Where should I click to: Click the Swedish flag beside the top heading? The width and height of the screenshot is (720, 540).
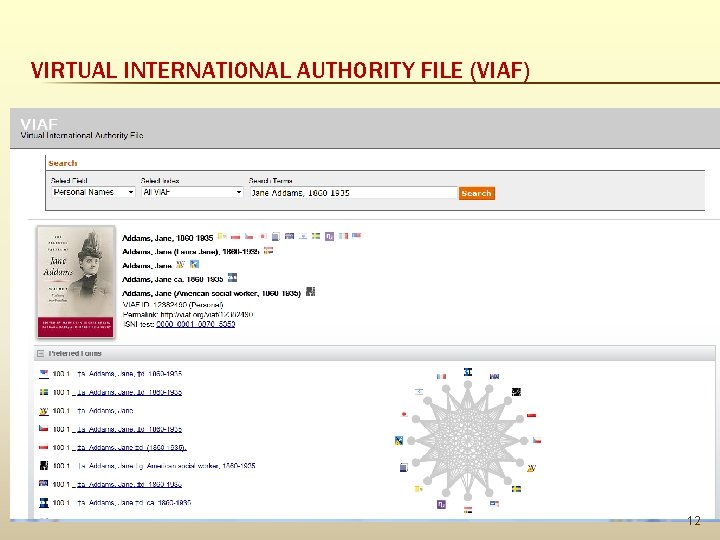point(316,236)
